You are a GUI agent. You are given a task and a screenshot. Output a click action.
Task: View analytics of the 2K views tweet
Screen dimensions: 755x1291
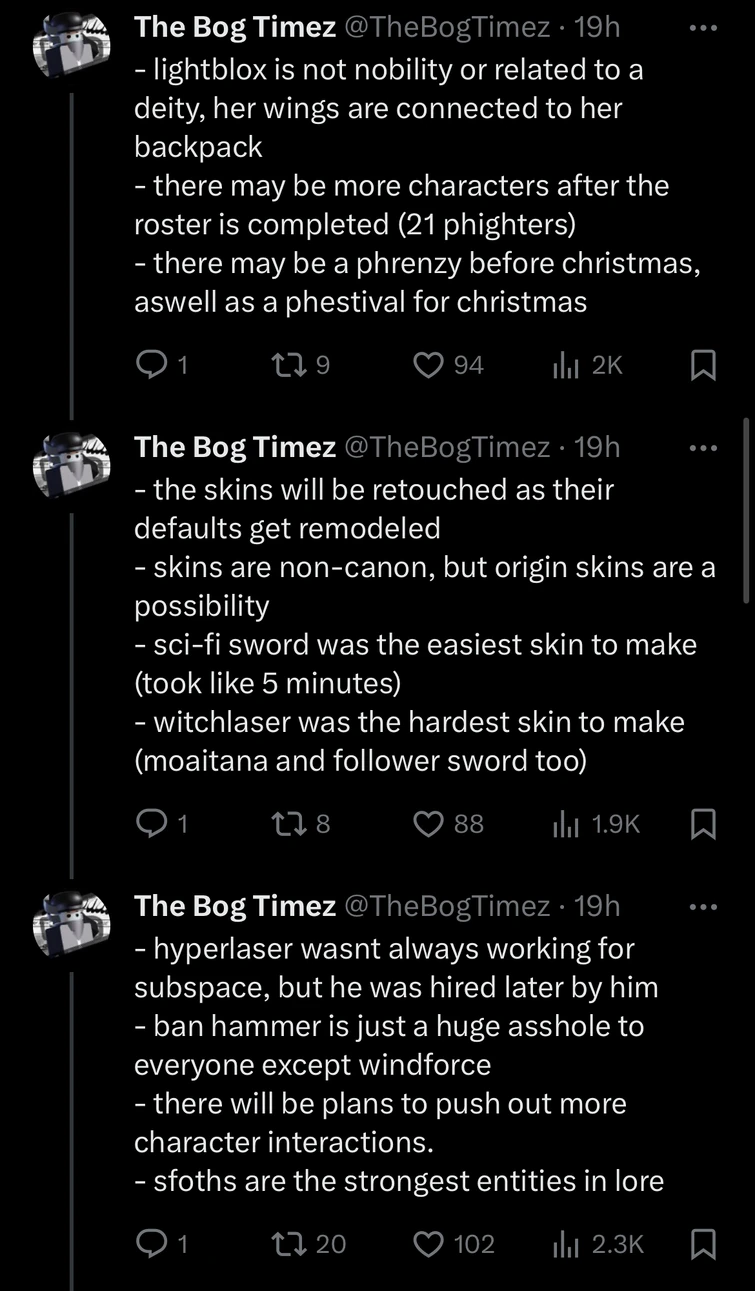pos(565,366)
